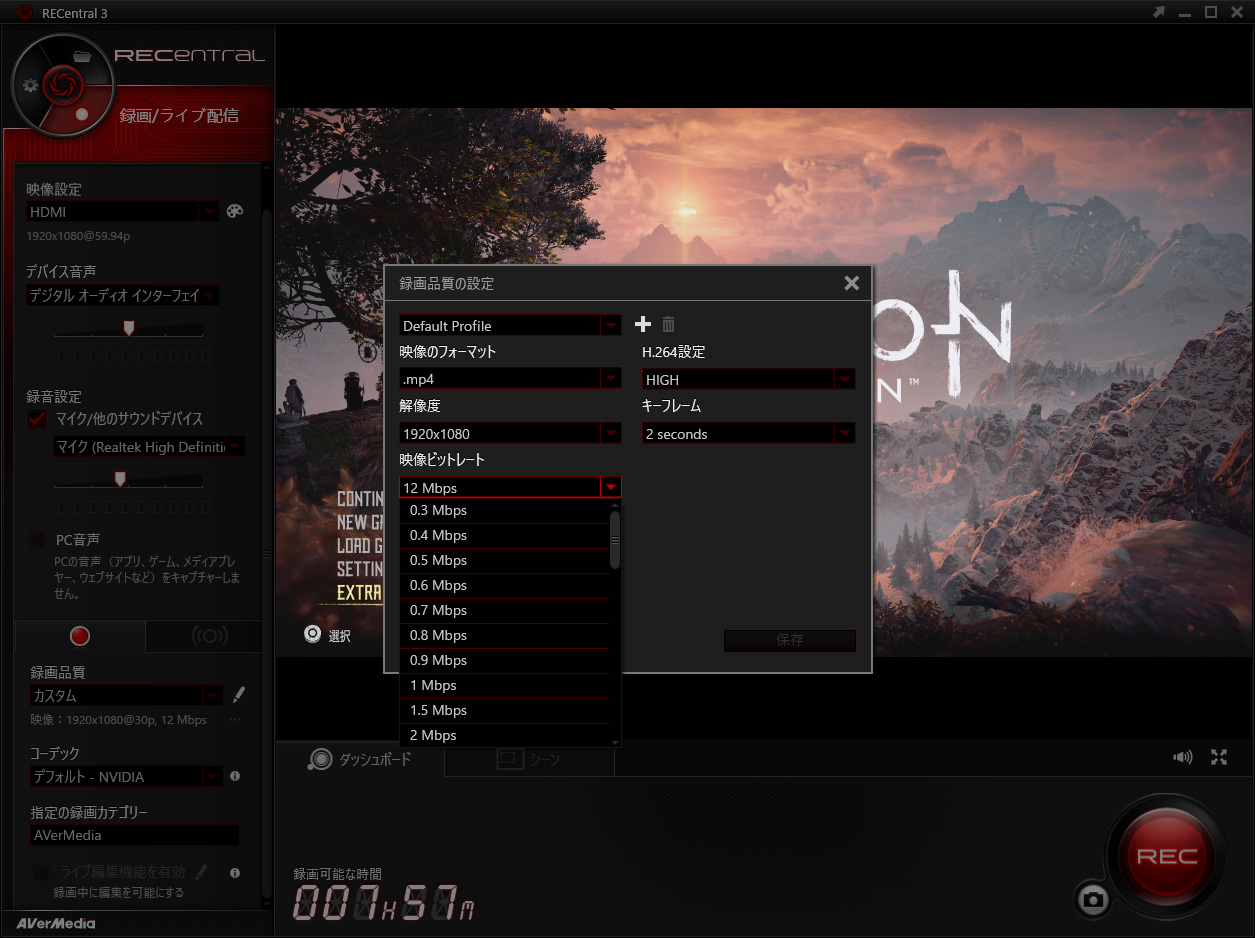The width and height of the screenshot is (1255, 938).
Task: Select the record mode red dot tab
Action: coord(80,636)
